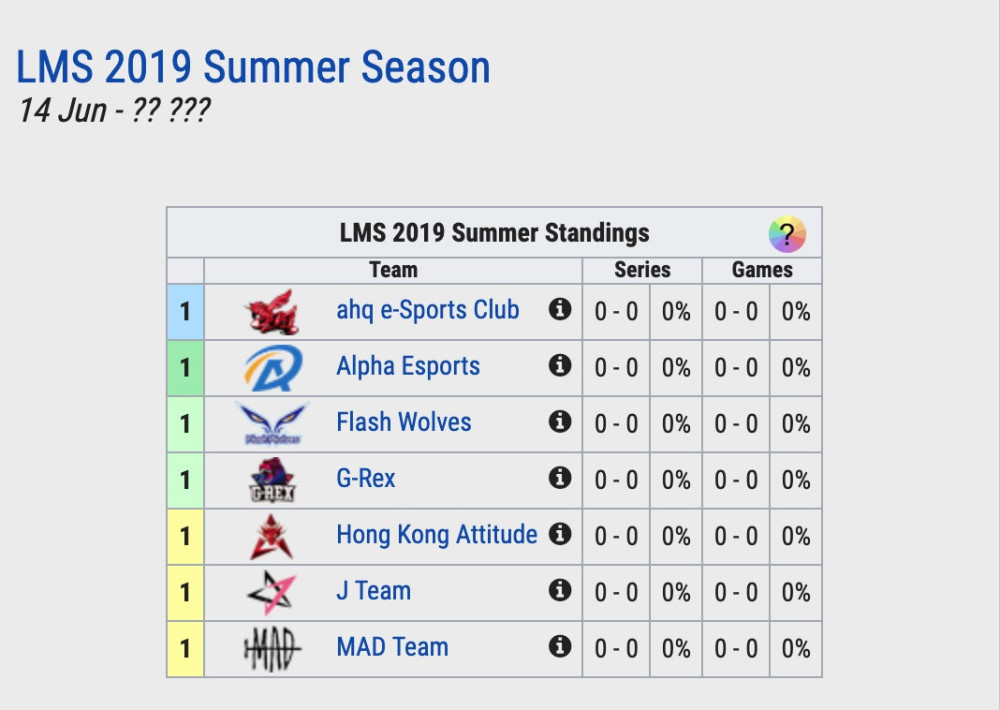Show info for ahq e-Sports Club
Image resolution: width=1000 pixels, height=710 pixels.
pyautogui.click(x=560, y=309)
